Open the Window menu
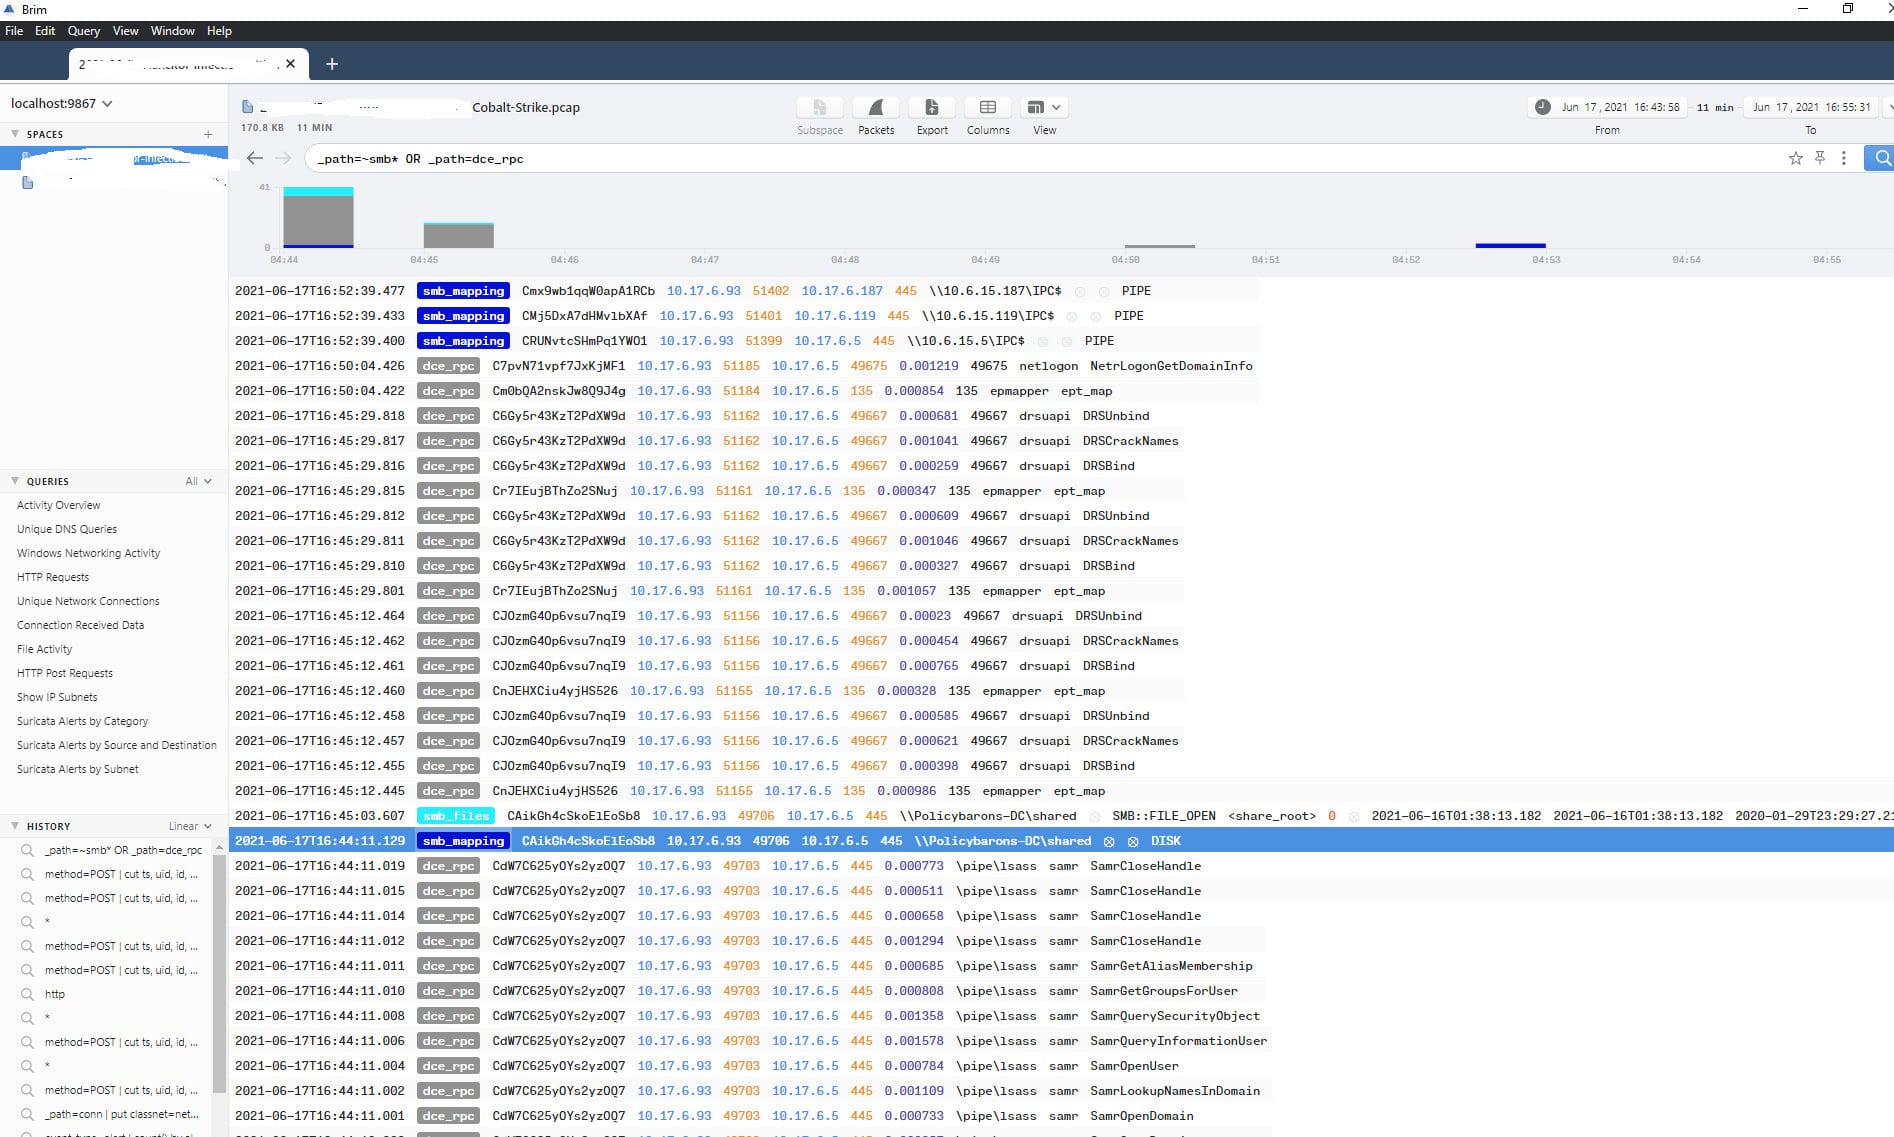 [173, 31]
